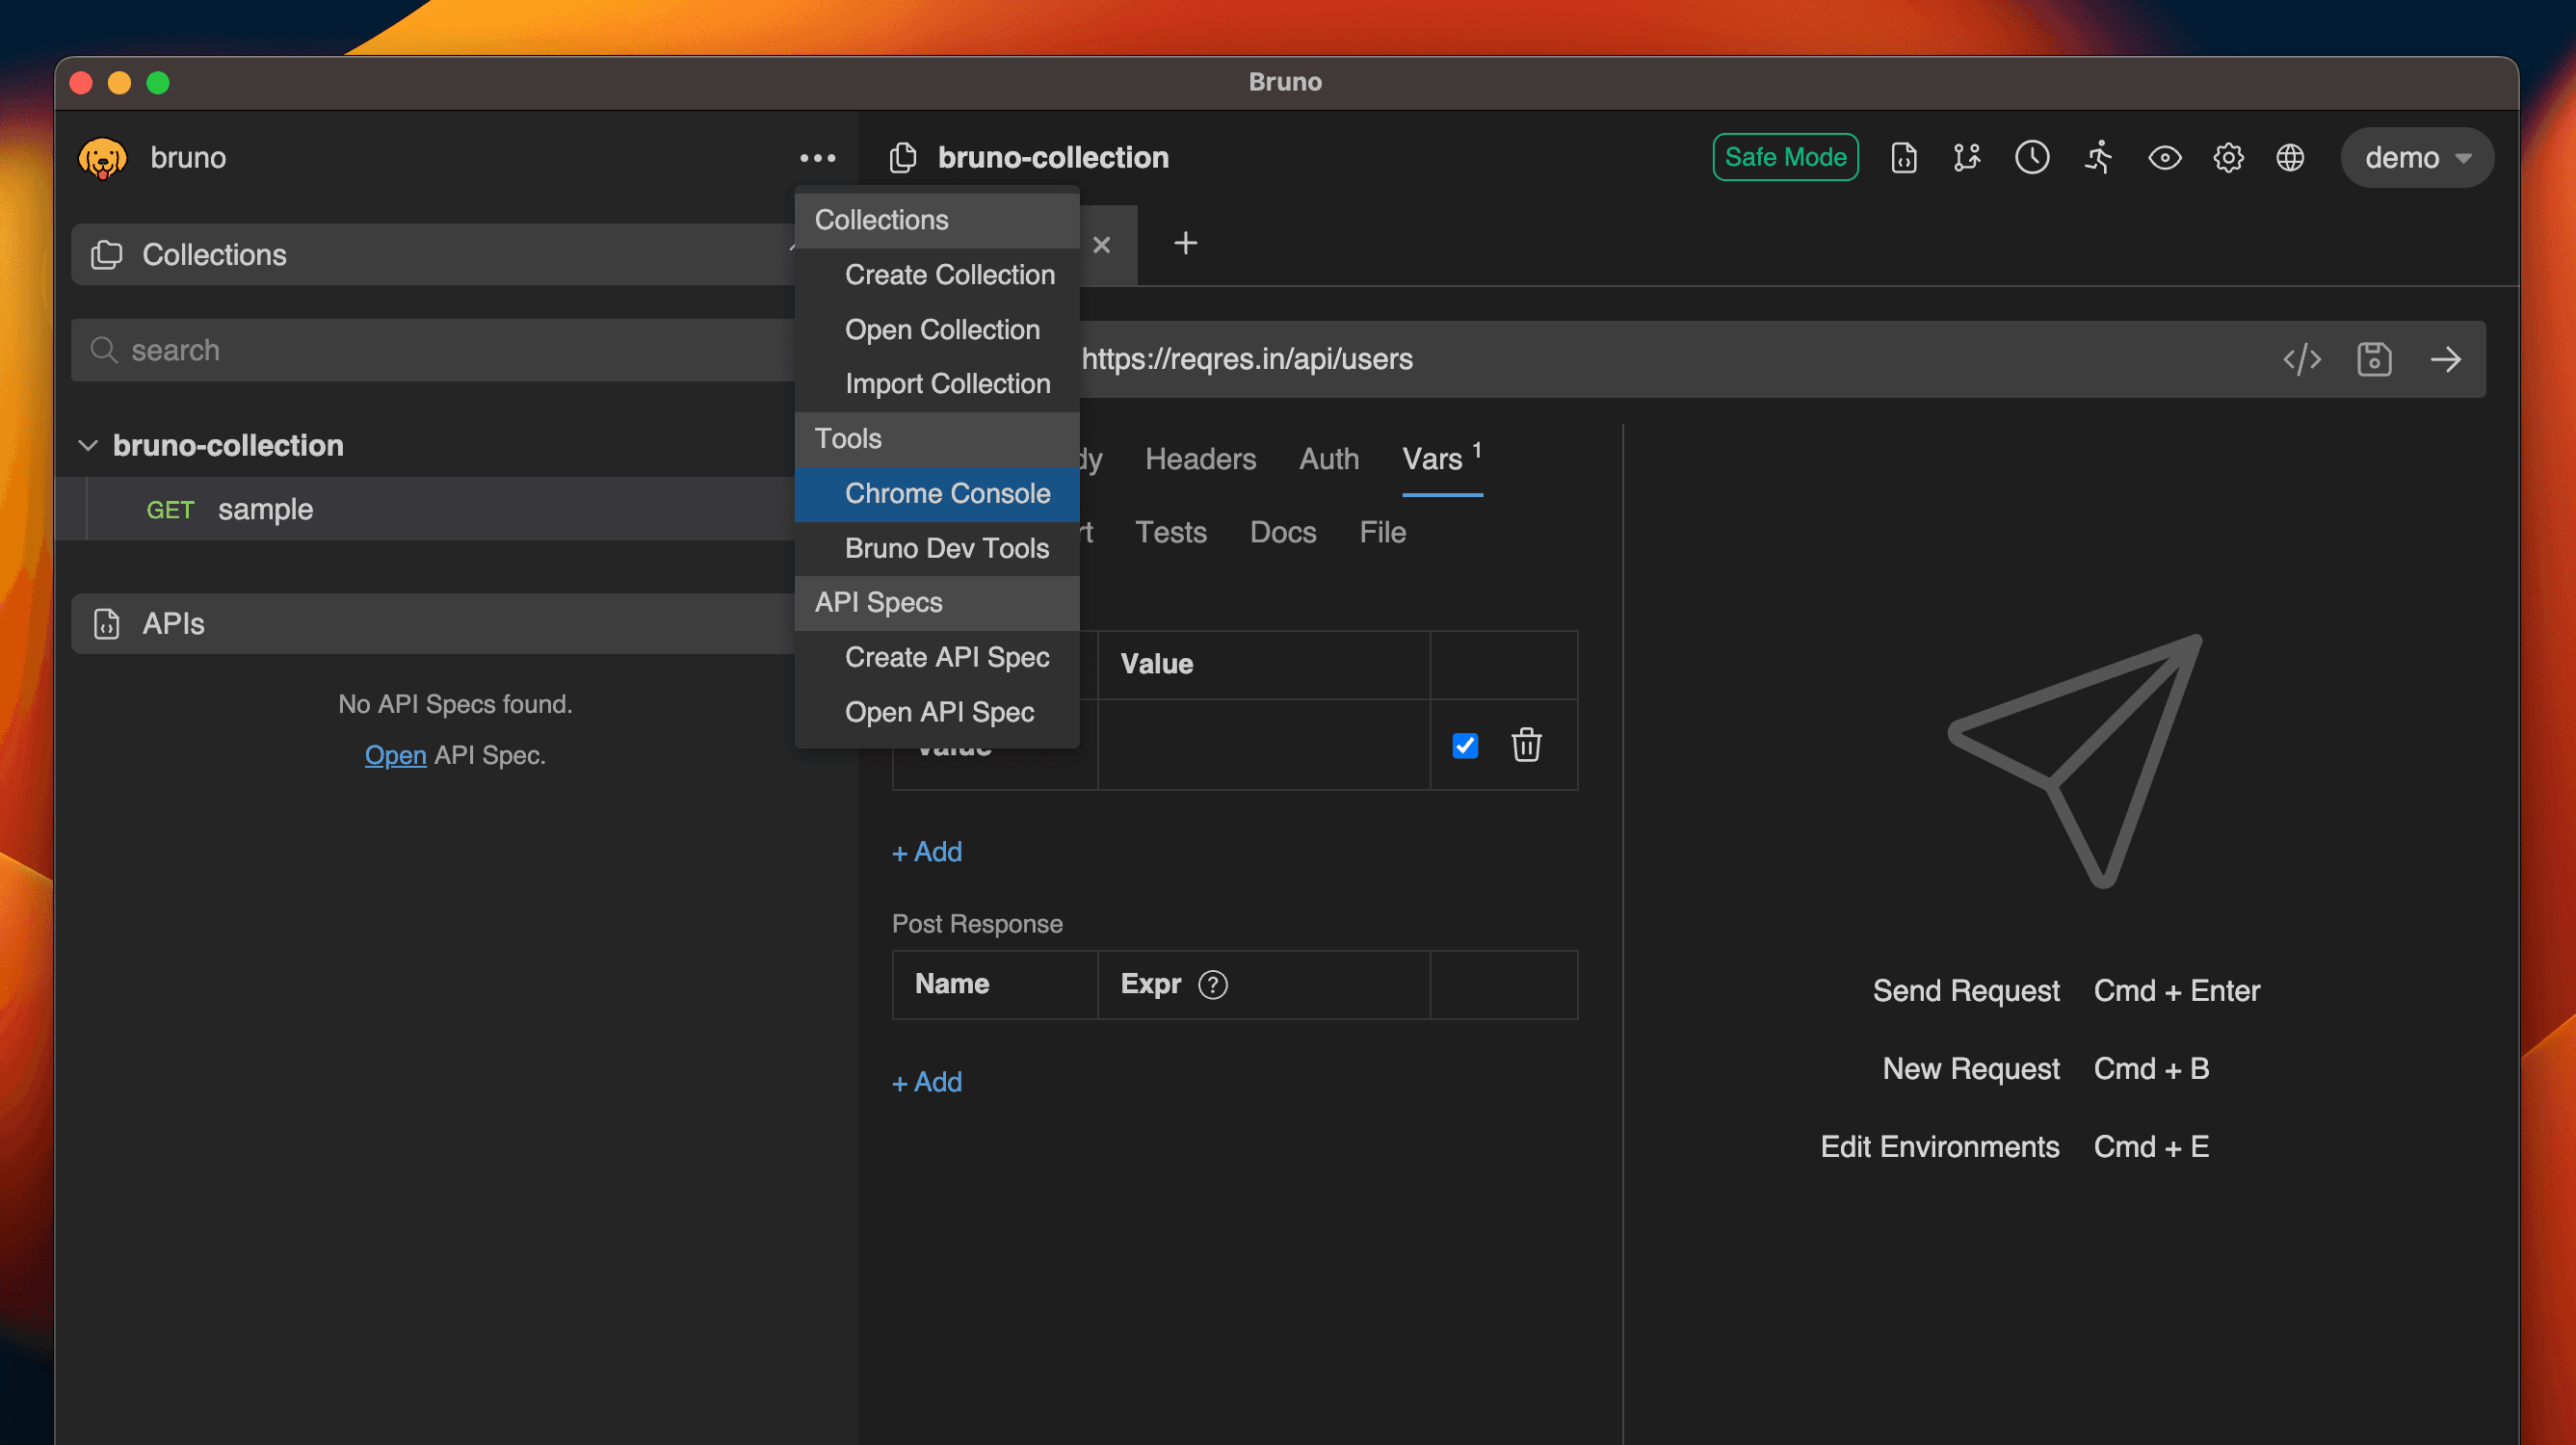
Task: Click the generate code icon
Action: pos(2301,359)
